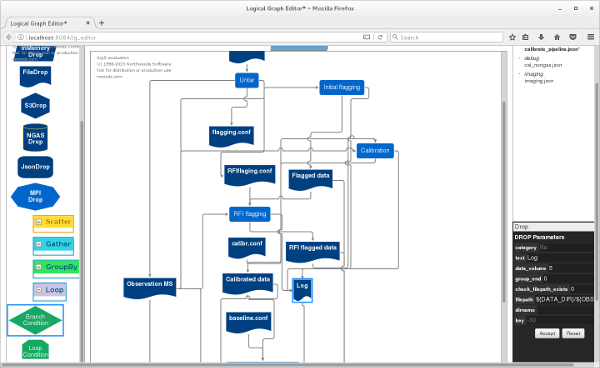The height and width of the screenshot is (368, 600).
Task: Select the Gather group in palette
Action: 53,246
